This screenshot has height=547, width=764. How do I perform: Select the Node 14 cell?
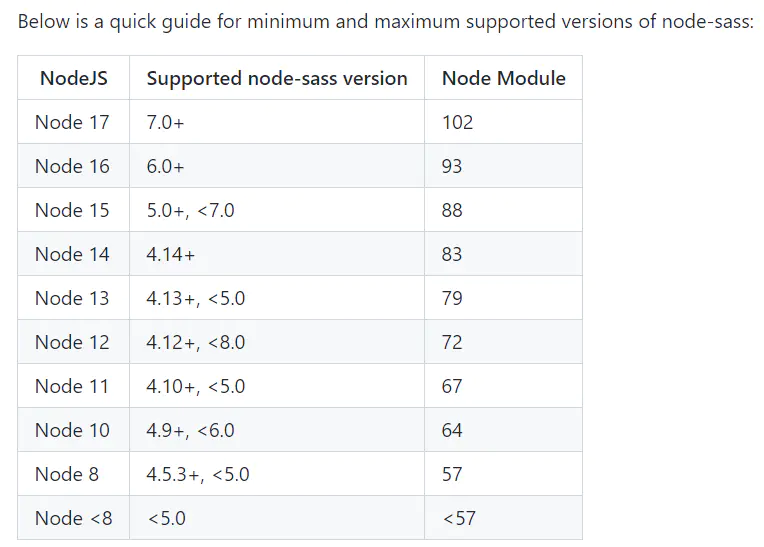(x=72, y=254)
